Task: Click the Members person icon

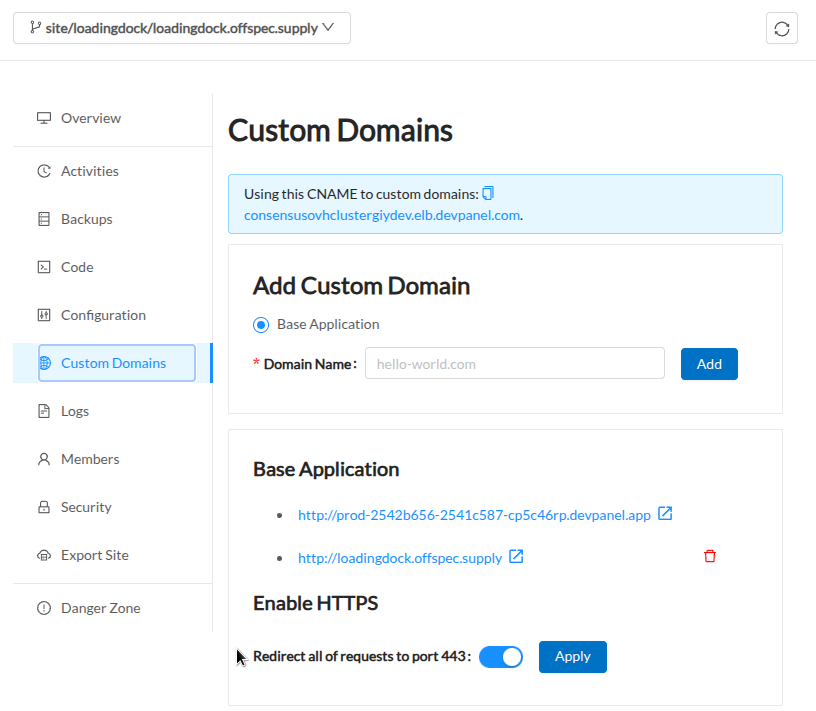Action: tap(44, 459)
